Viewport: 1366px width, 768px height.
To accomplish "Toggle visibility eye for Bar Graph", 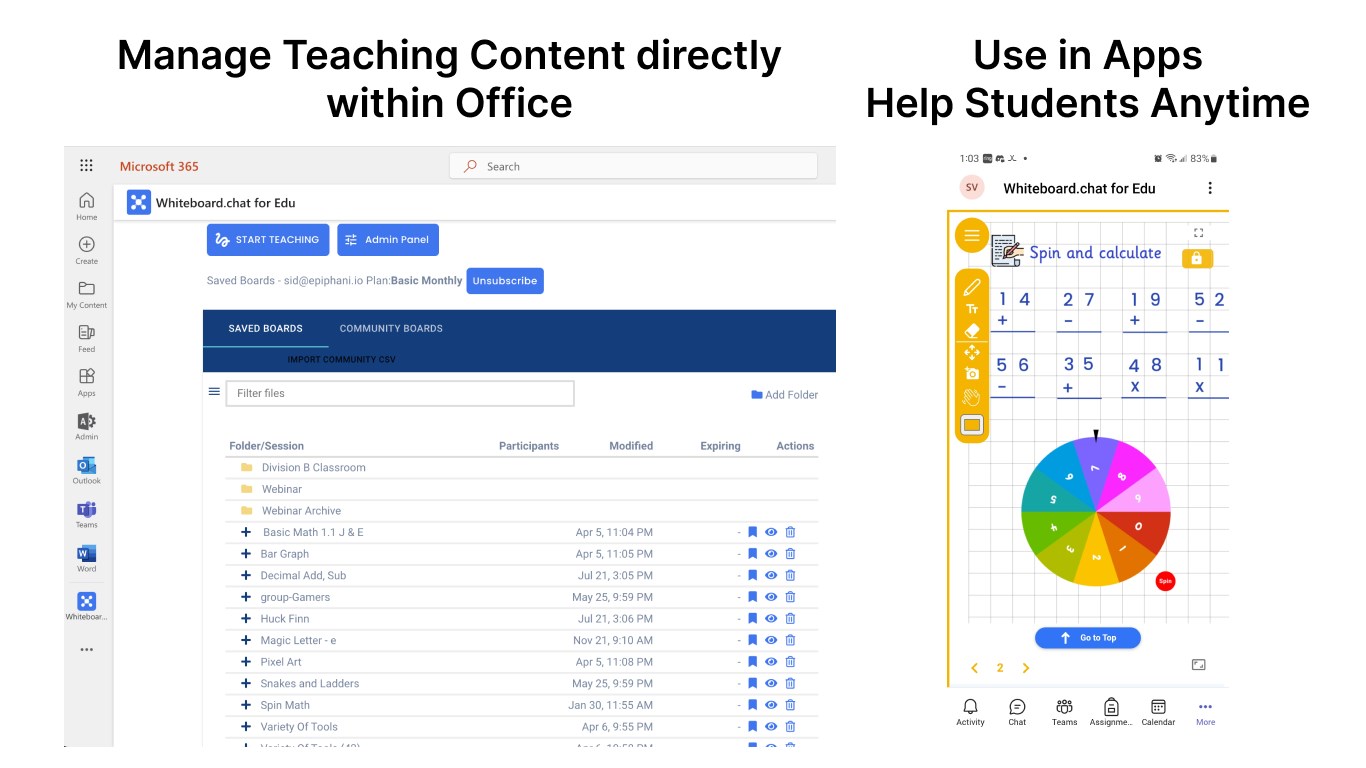I will pos(771,554).
